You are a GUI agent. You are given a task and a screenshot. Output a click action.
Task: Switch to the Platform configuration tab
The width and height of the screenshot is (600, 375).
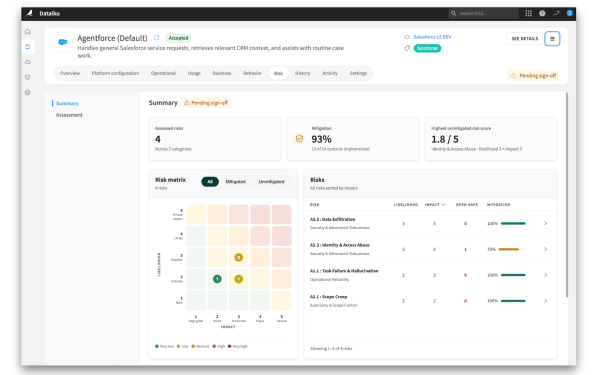[x=115, y=73]
